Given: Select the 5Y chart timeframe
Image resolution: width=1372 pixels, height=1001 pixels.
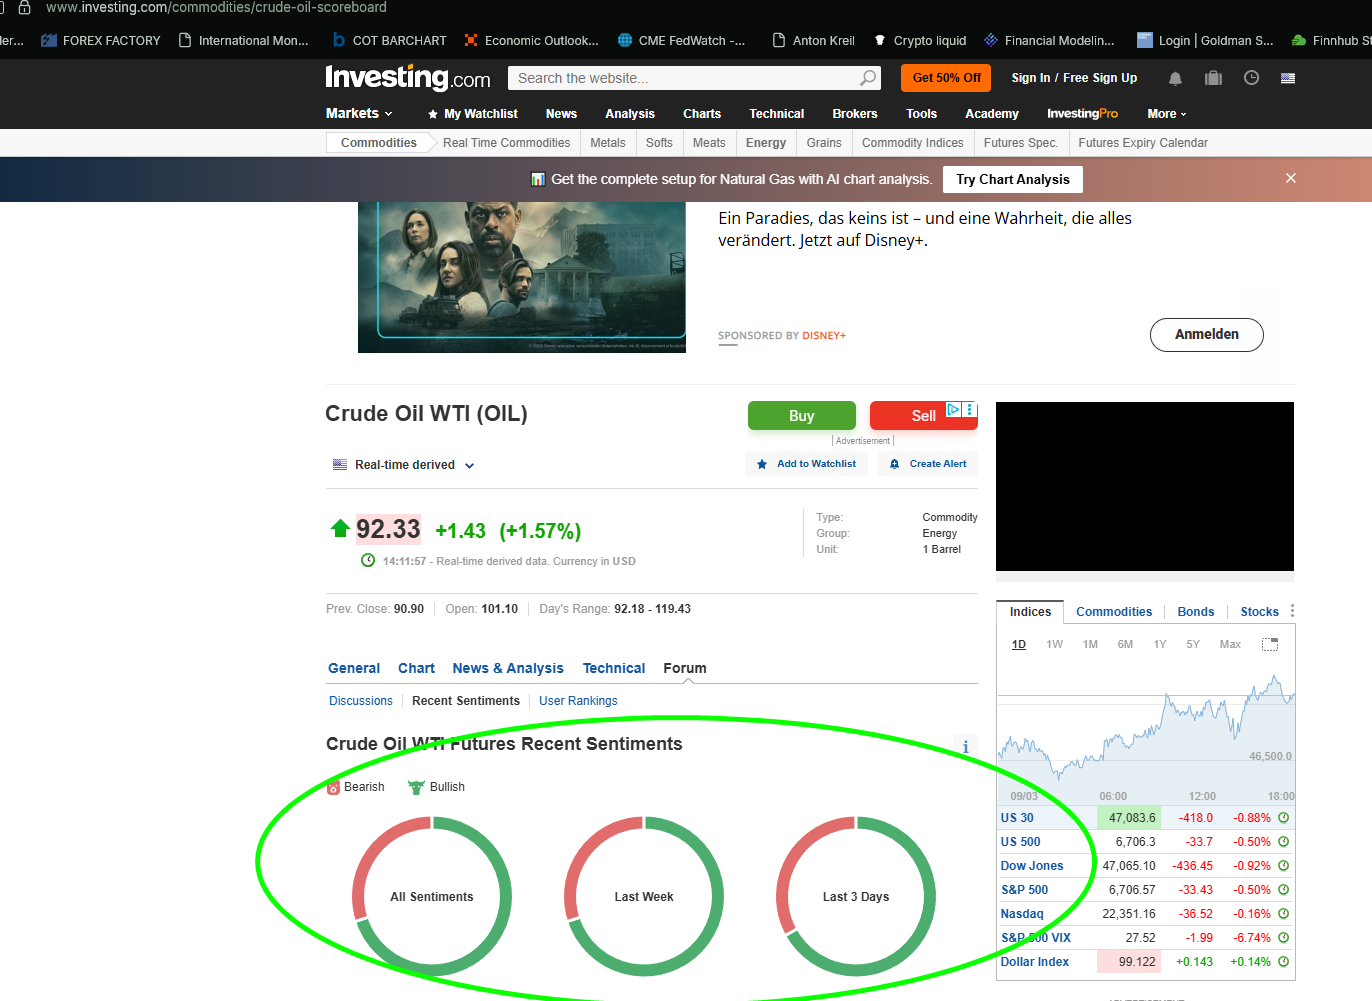Looking at the screenshot, I should (x=1192, y=645).
